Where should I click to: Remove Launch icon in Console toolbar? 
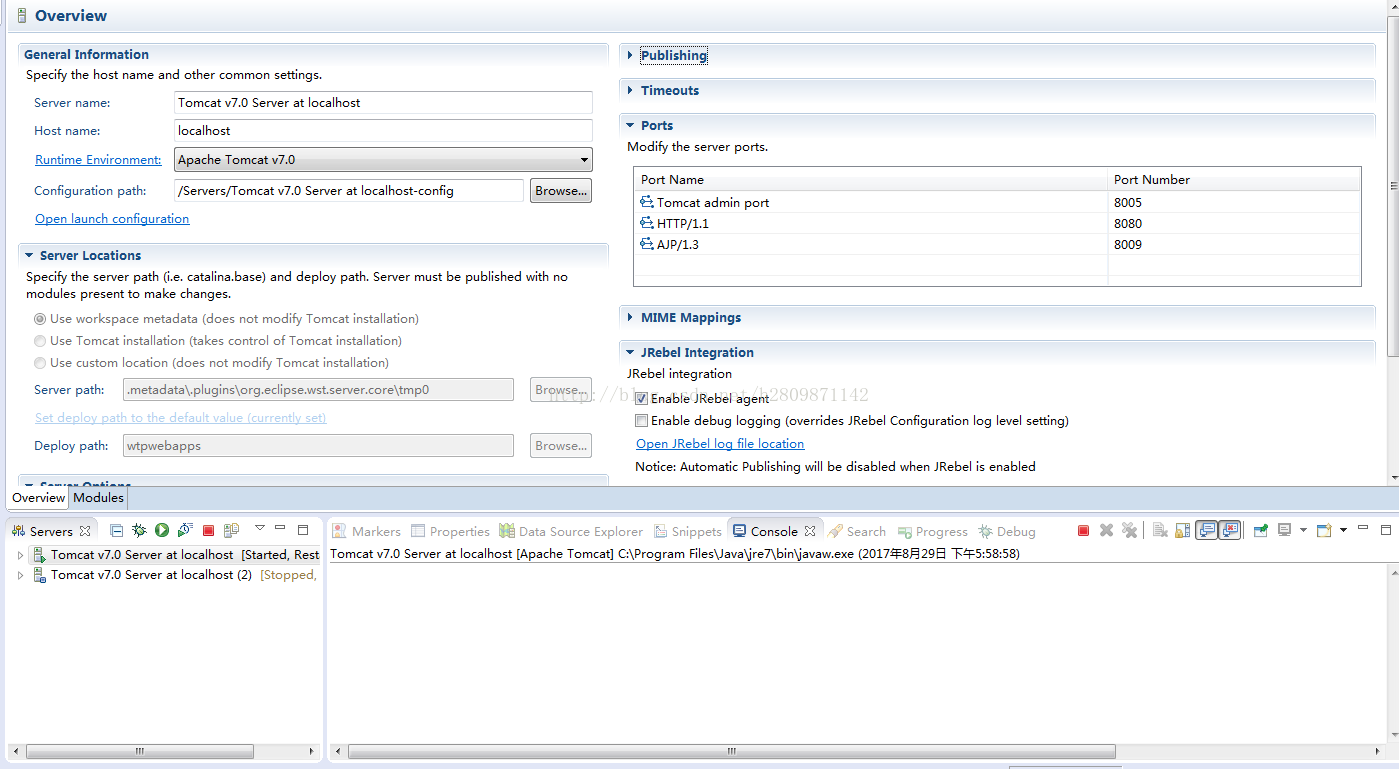[1106, 530]
